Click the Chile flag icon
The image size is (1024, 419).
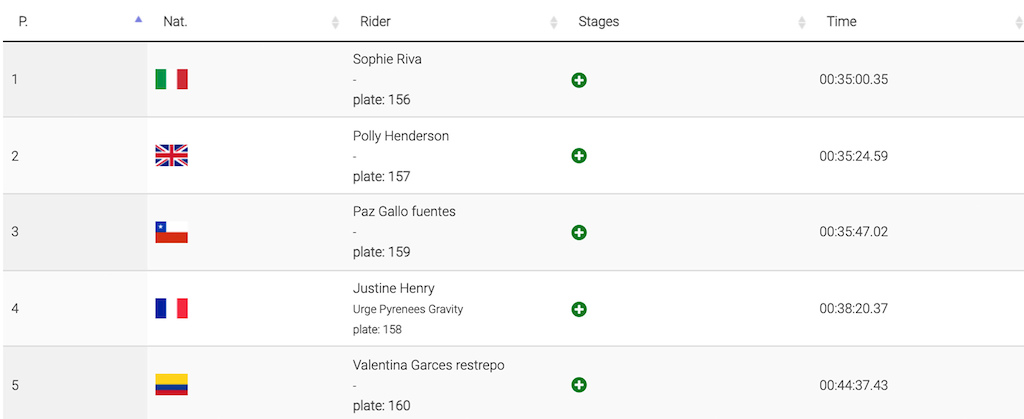pyautogui.click(x=172, y=232)
